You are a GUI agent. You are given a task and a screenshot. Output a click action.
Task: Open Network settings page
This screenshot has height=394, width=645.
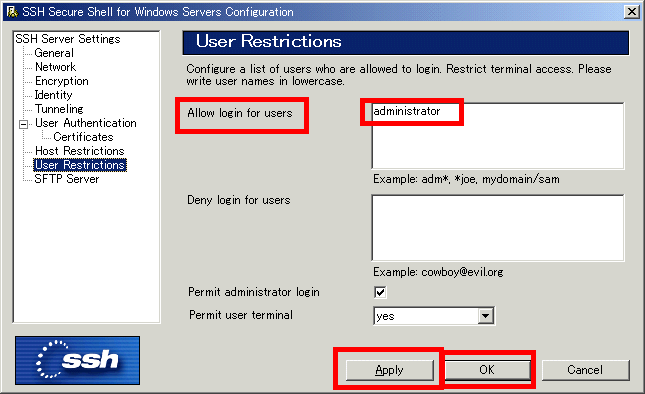pyautogui.click(x=56, y=67)
